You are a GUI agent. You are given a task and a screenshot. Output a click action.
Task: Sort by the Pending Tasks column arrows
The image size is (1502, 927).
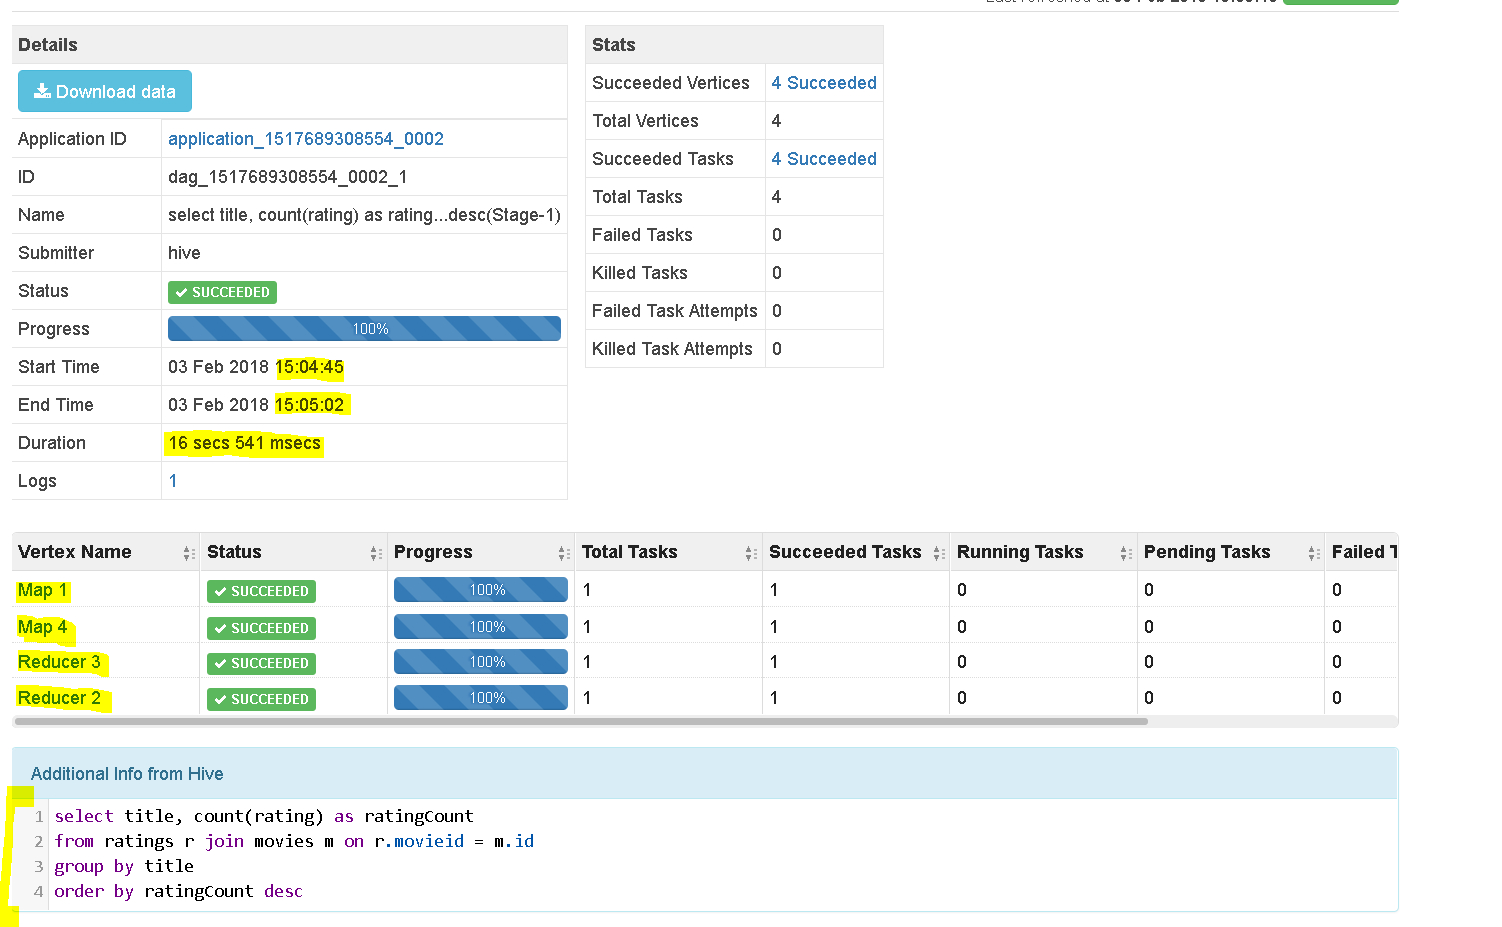click(1314, 553)
